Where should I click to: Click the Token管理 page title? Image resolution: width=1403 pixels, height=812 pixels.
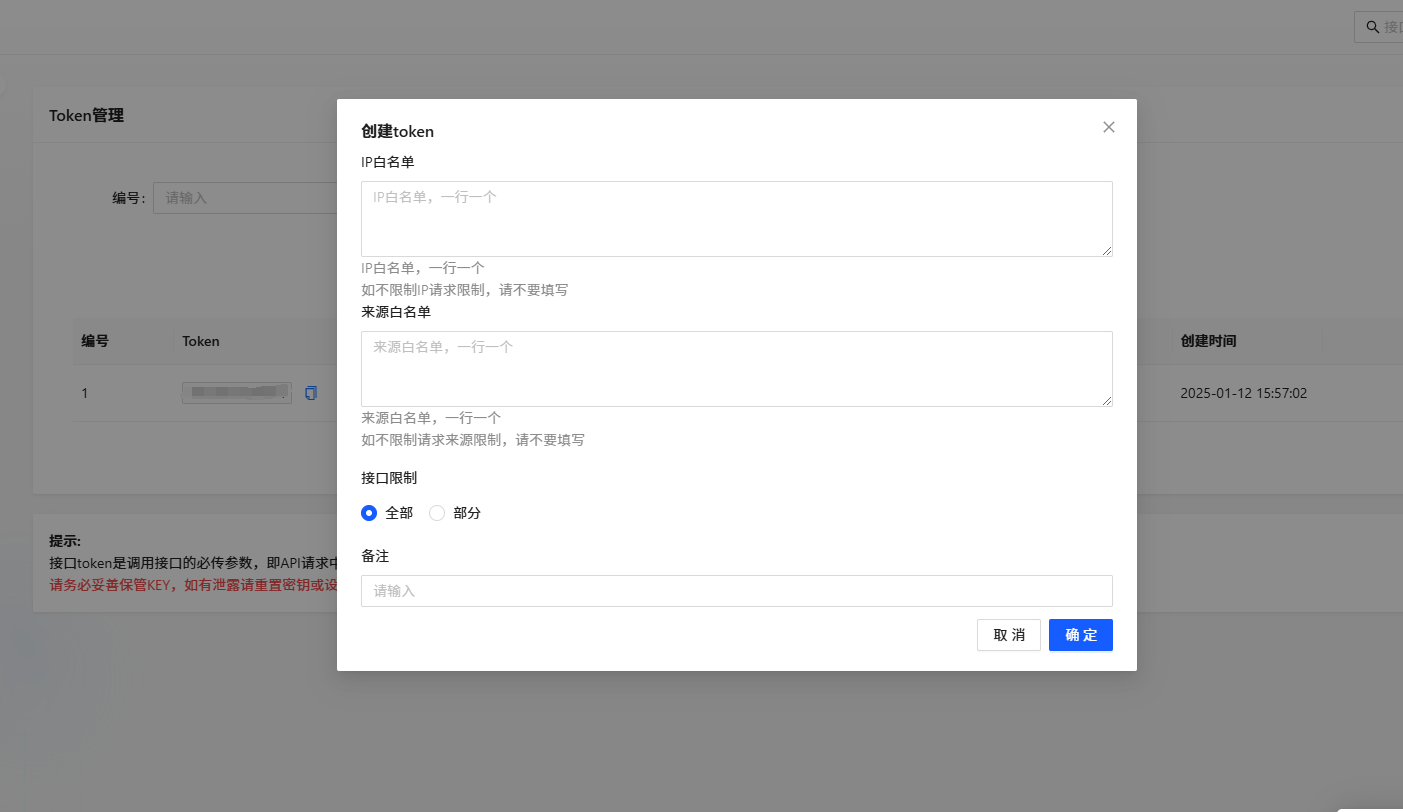pos(86,115)
